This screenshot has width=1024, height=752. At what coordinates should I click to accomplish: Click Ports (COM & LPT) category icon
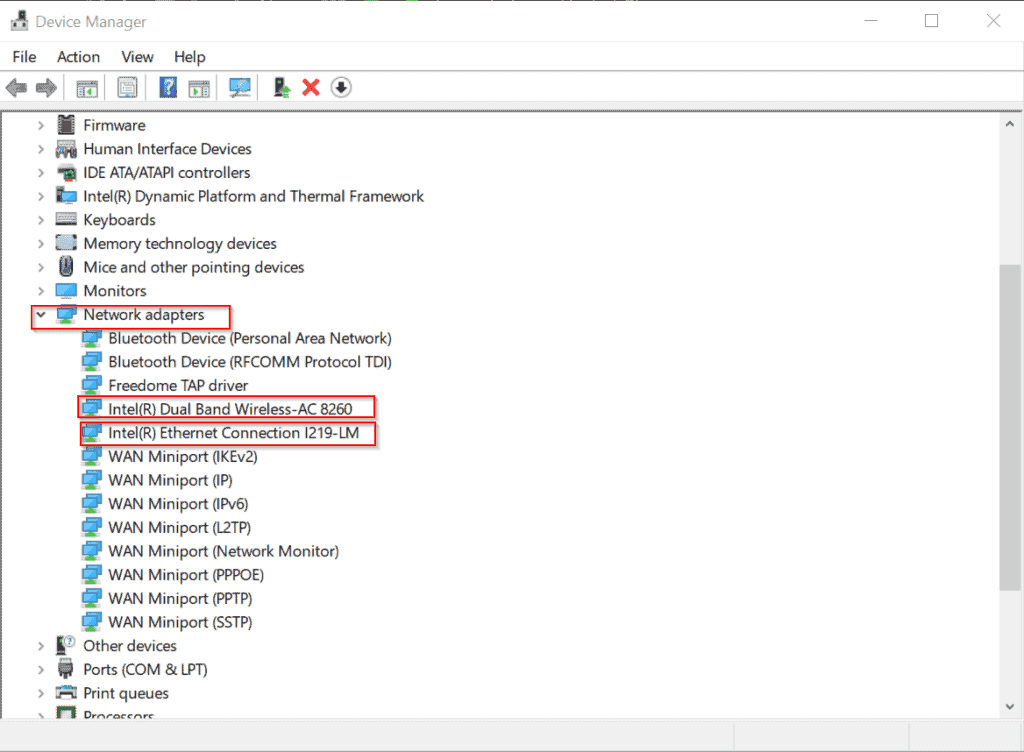coord(66,669)
